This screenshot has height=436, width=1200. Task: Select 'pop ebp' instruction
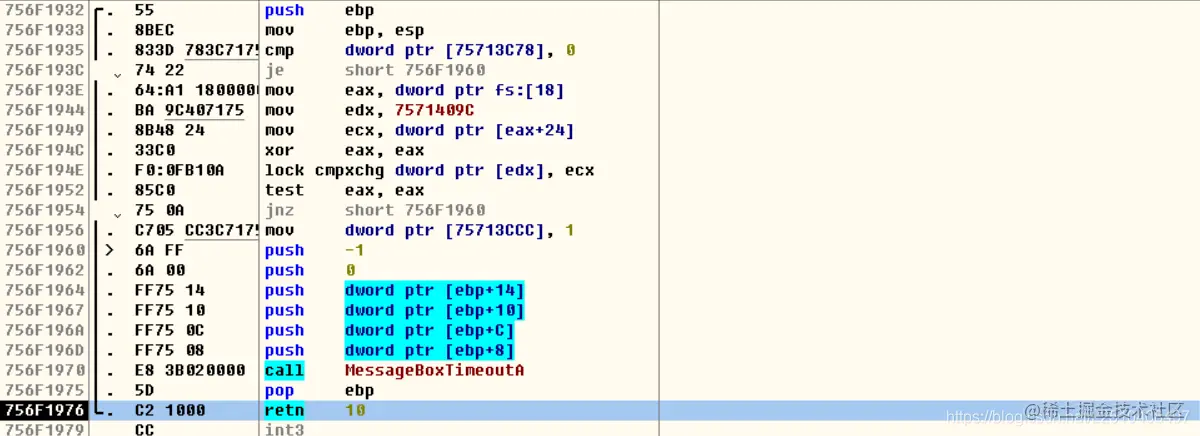point(319,390)
